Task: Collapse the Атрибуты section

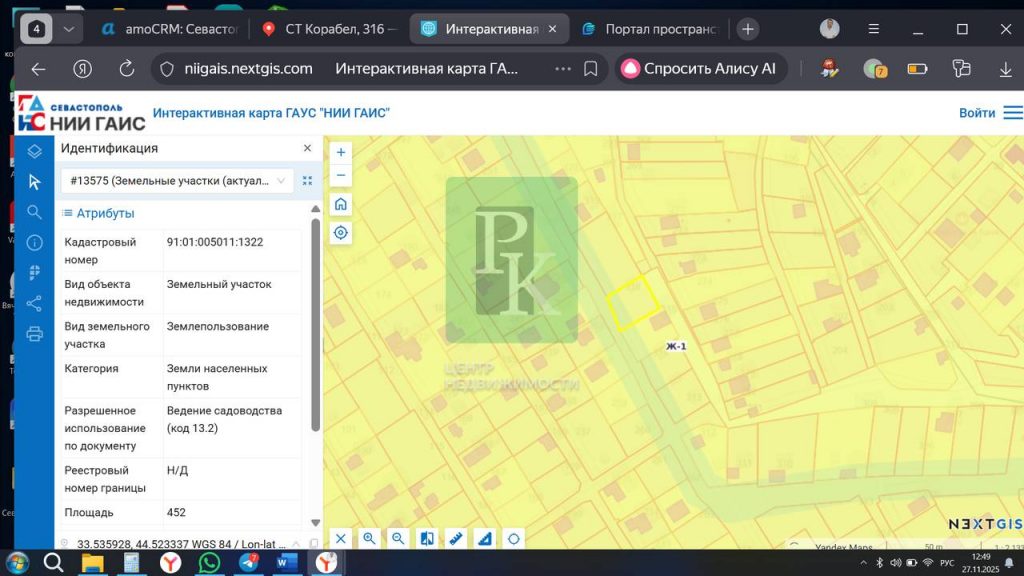Action: click(98, 213)
